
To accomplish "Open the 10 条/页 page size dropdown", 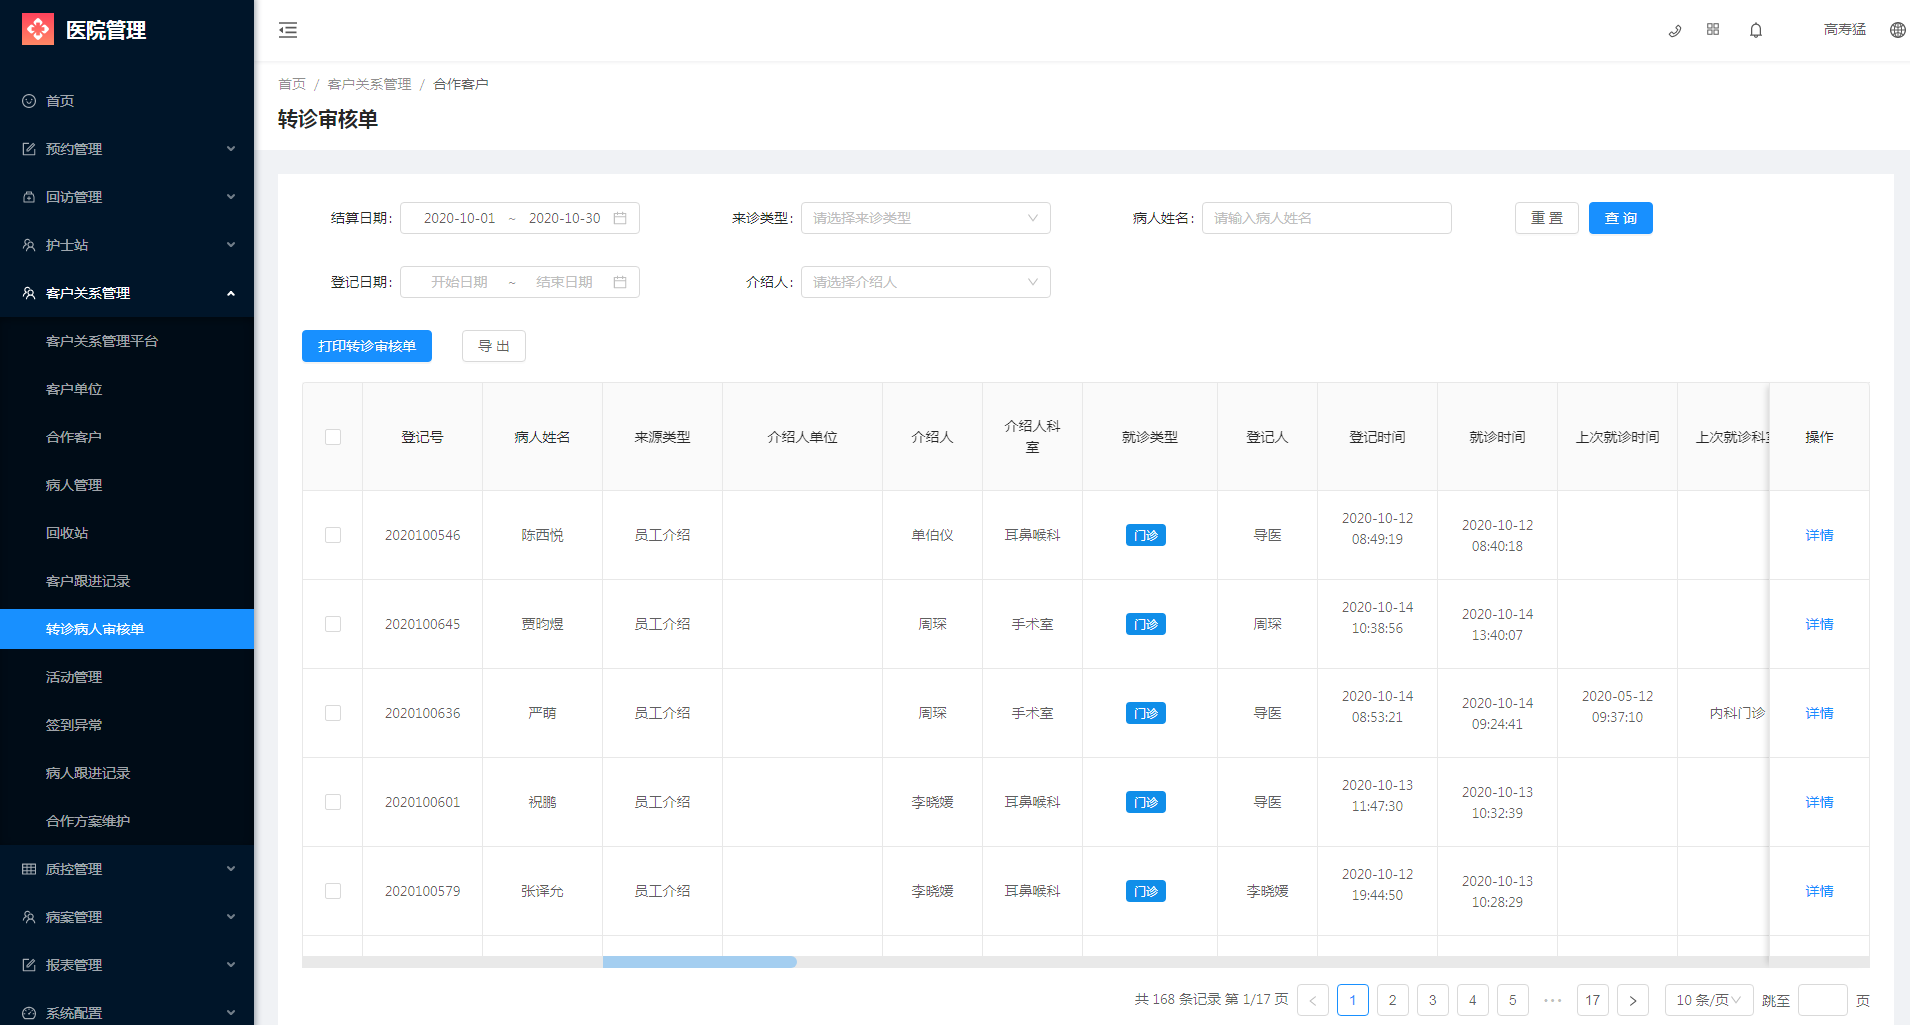I will [1709, 1000].
